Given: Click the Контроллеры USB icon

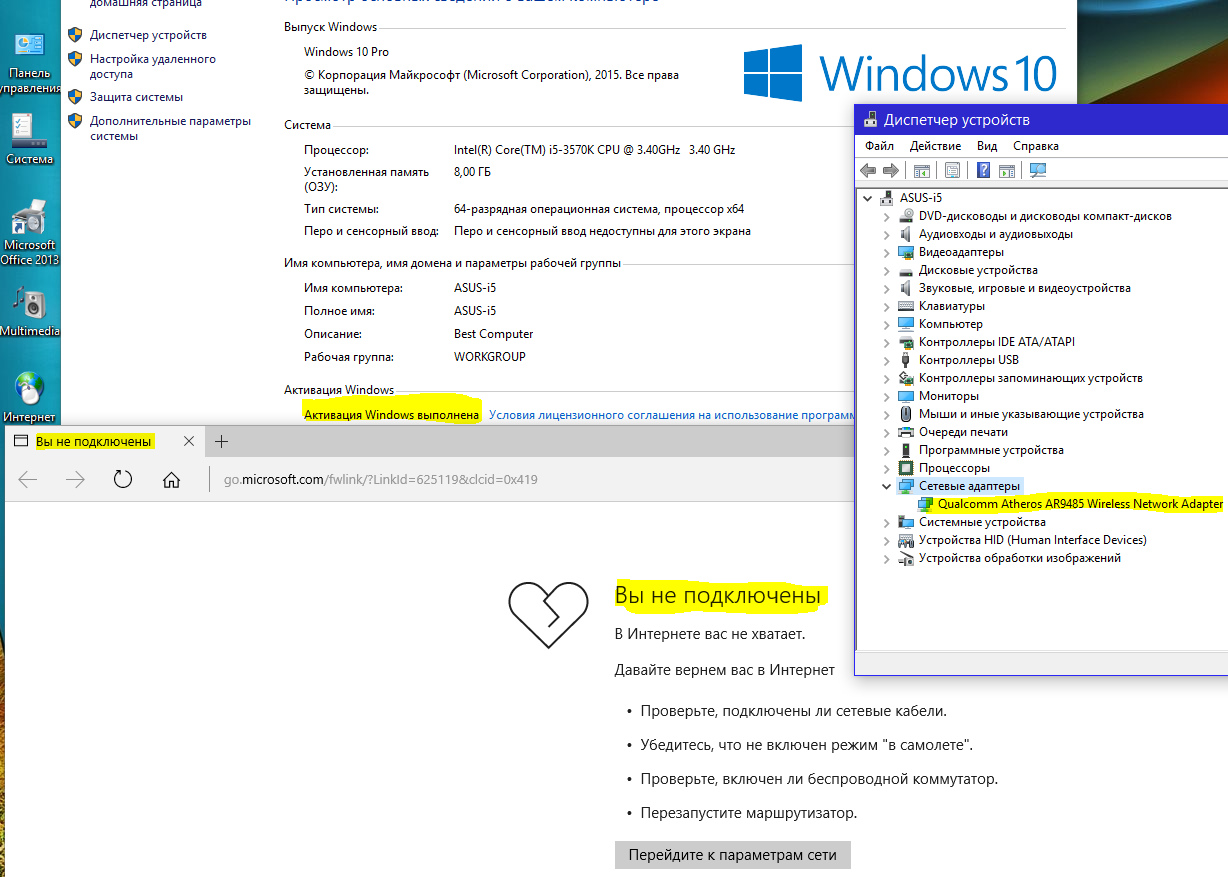Looking at the screenshot, I should (907, 360).
